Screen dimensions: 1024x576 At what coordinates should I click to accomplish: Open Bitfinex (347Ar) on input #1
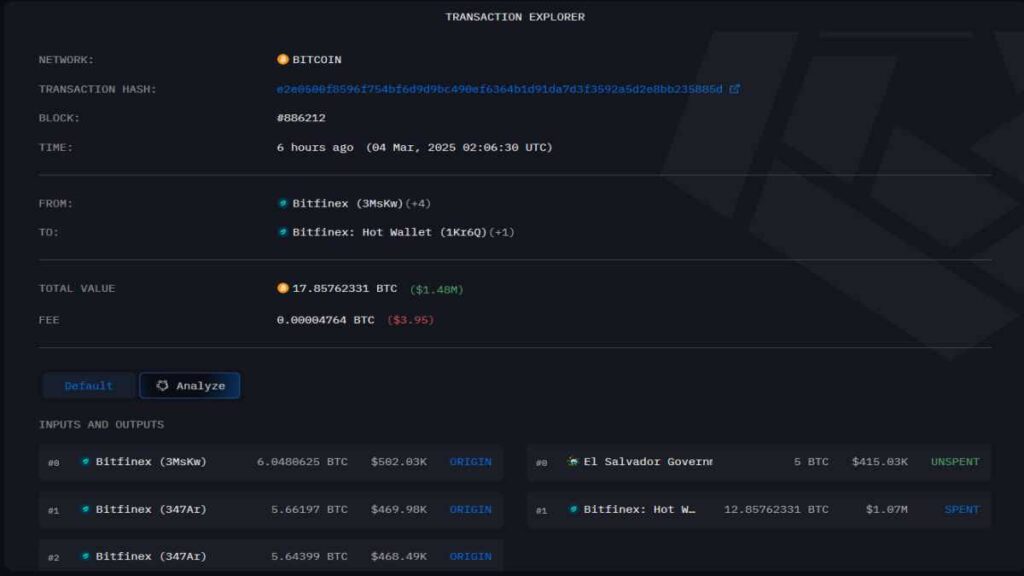point(151,509)
